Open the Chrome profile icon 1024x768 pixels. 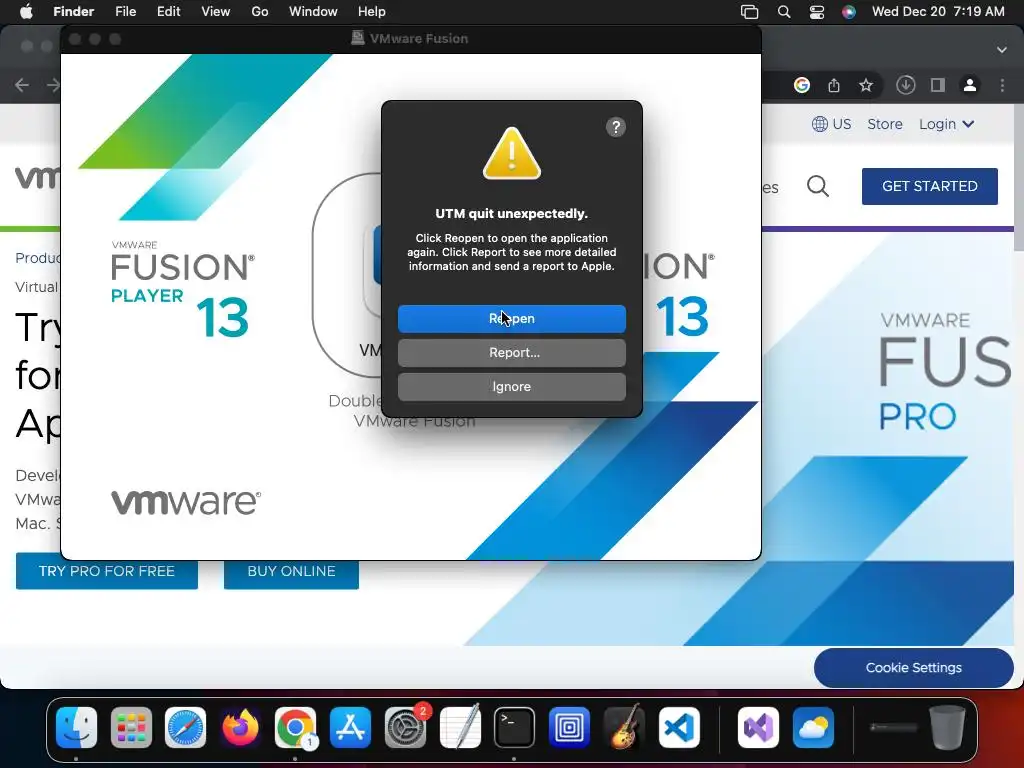click(x=970, y=85)
